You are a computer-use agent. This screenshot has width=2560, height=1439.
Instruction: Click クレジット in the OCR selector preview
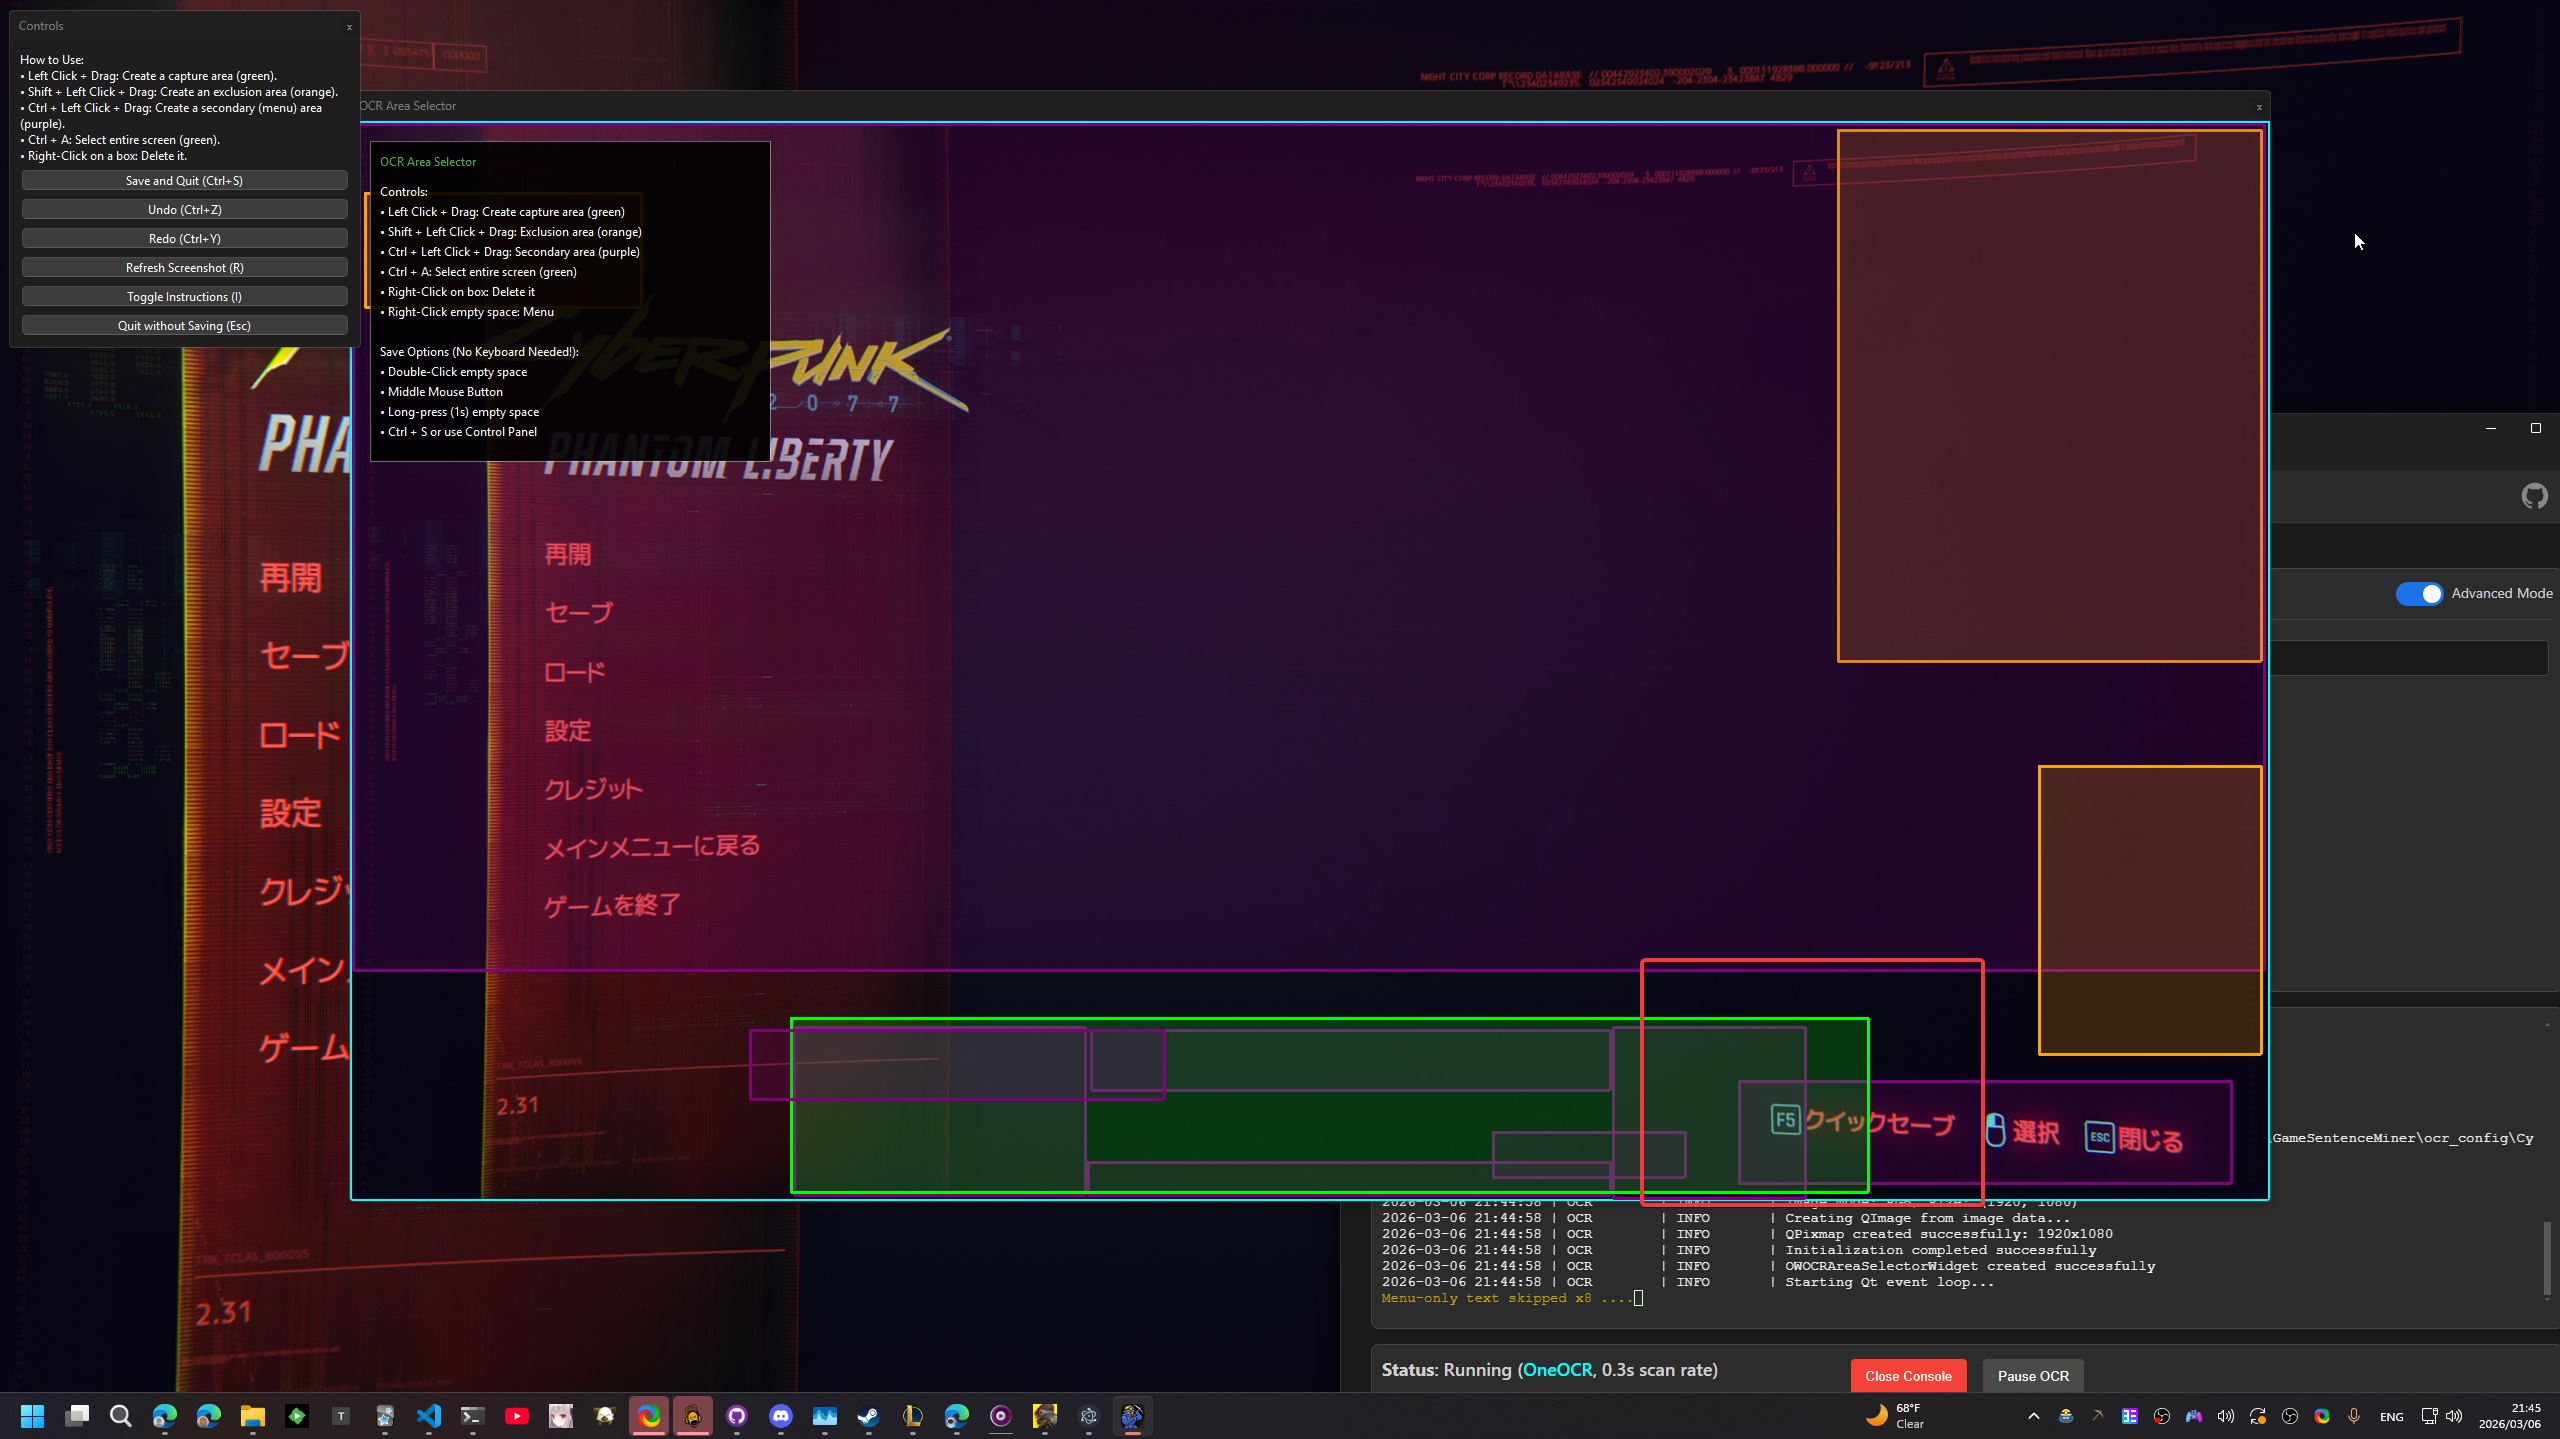pyautogui.click(x=593, y=789)
